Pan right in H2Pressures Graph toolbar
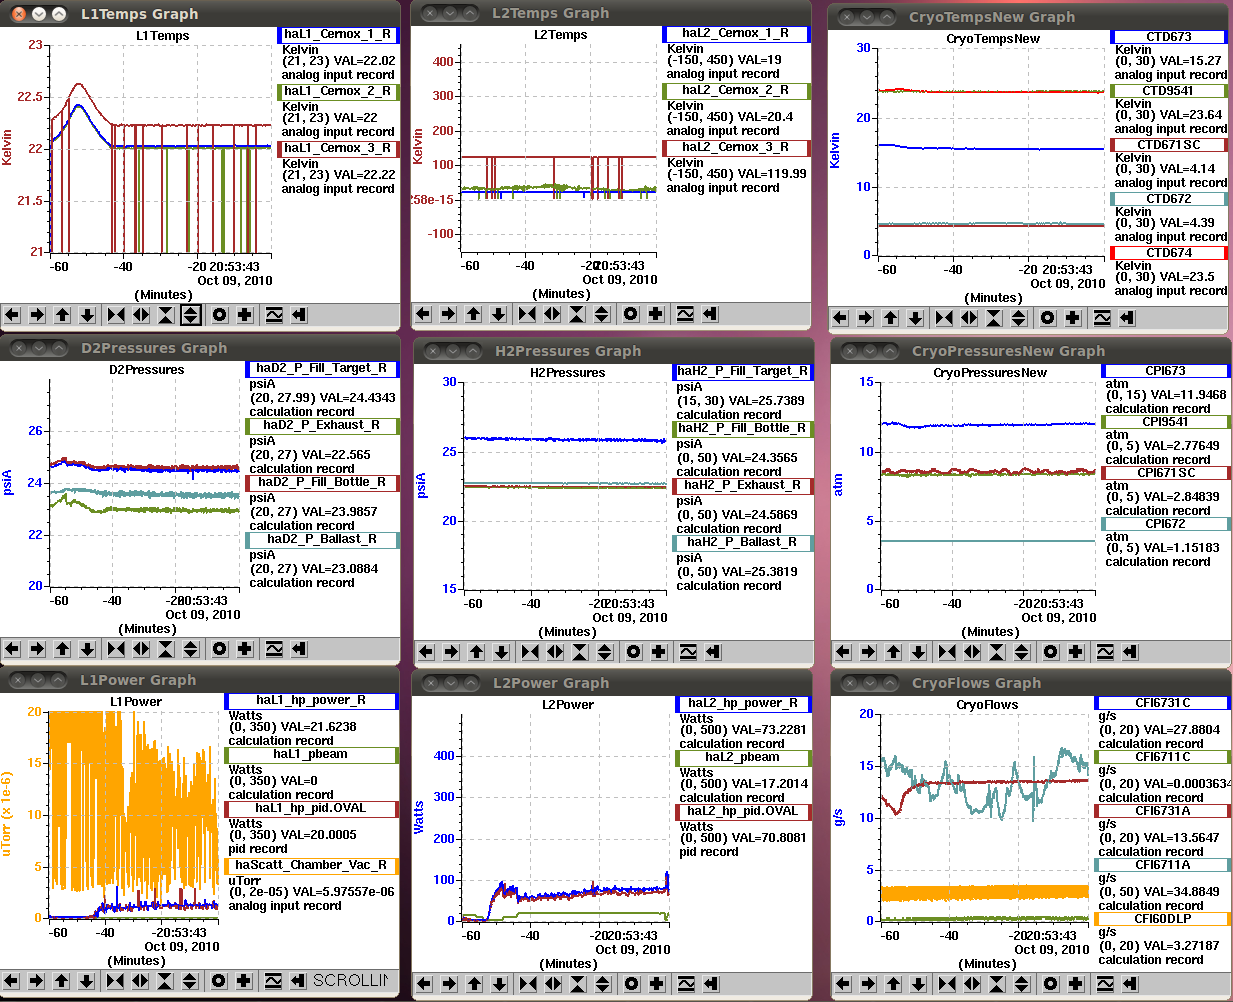1233x1002 pixels. (451, 652)
